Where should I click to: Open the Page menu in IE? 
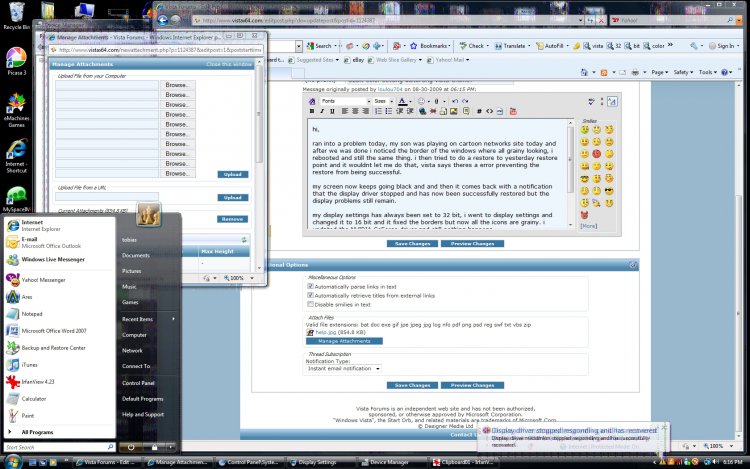660,72
